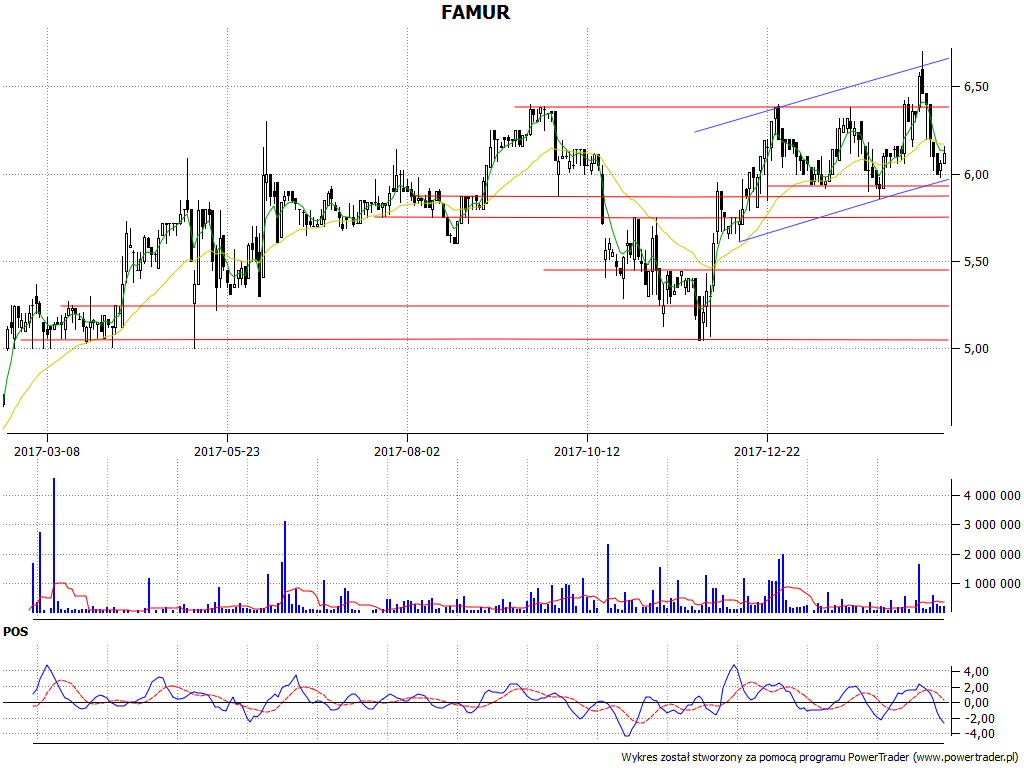This screenshot has width=1024, height=768.
Task: Select the 2017-03-08 date label
Action: point(47,451)
